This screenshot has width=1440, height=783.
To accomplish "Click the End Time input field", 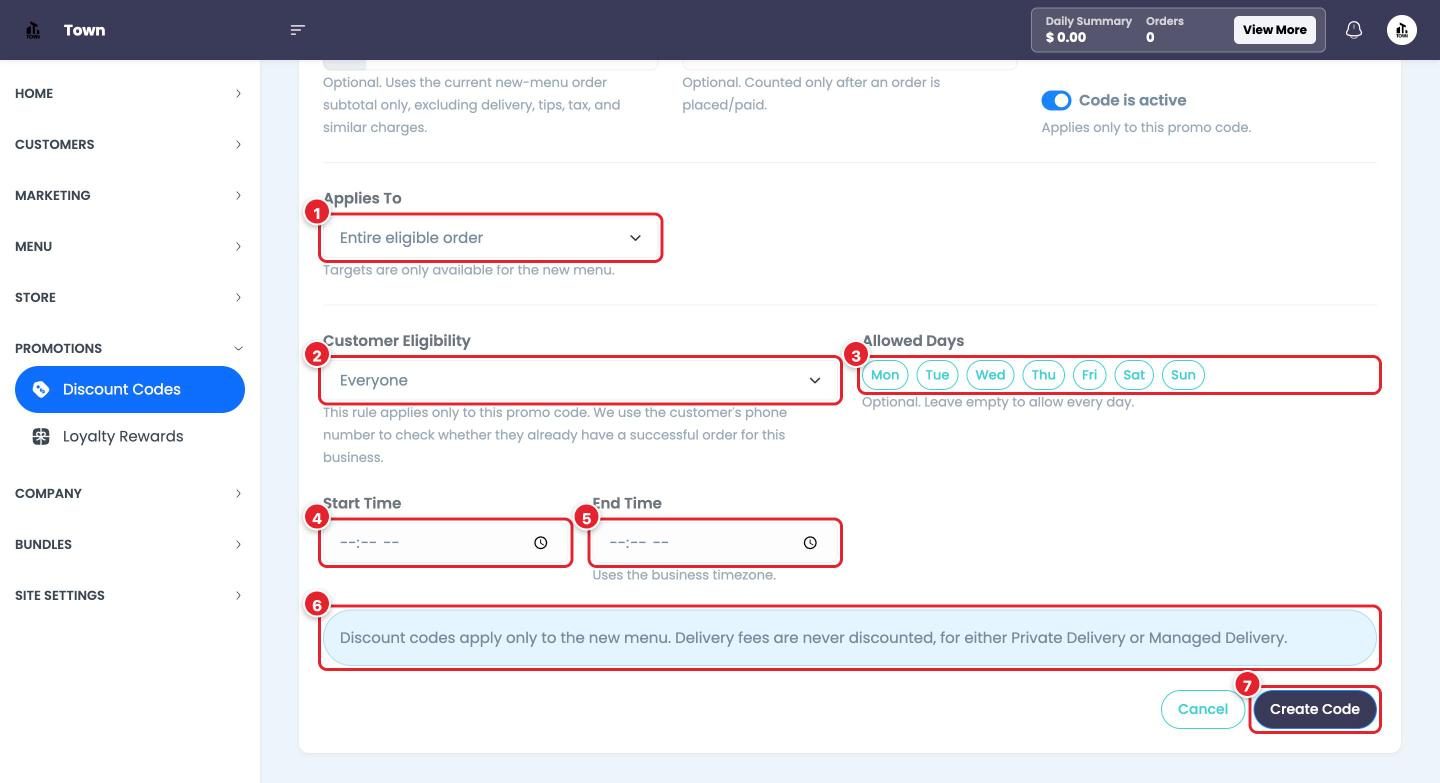I will pos(715,543).
